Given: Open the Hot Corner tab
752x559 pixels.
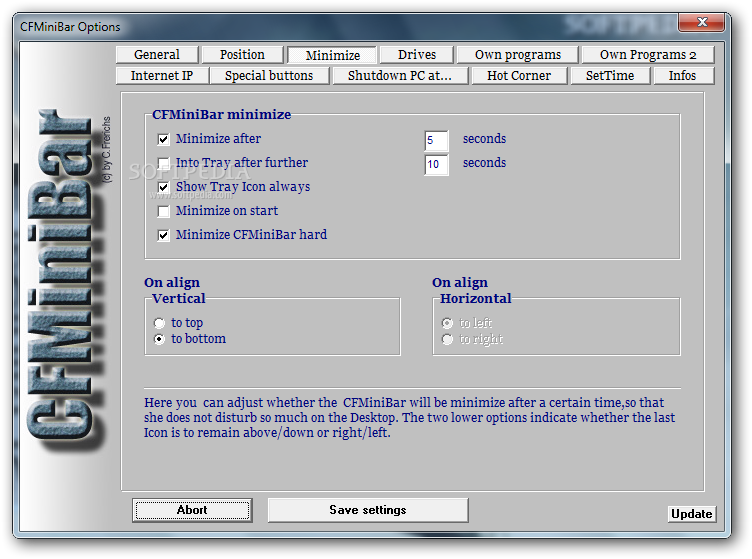Looking at the screenshot, I should pyautogui.click(x=519, y=76).
